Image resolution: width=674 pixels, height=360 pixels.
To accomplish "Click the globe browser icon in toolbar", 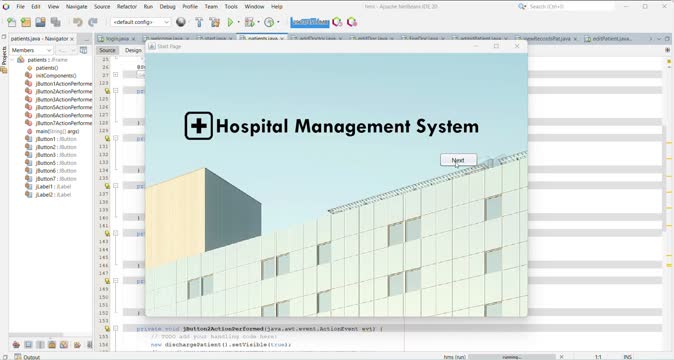I will point(181,22).
